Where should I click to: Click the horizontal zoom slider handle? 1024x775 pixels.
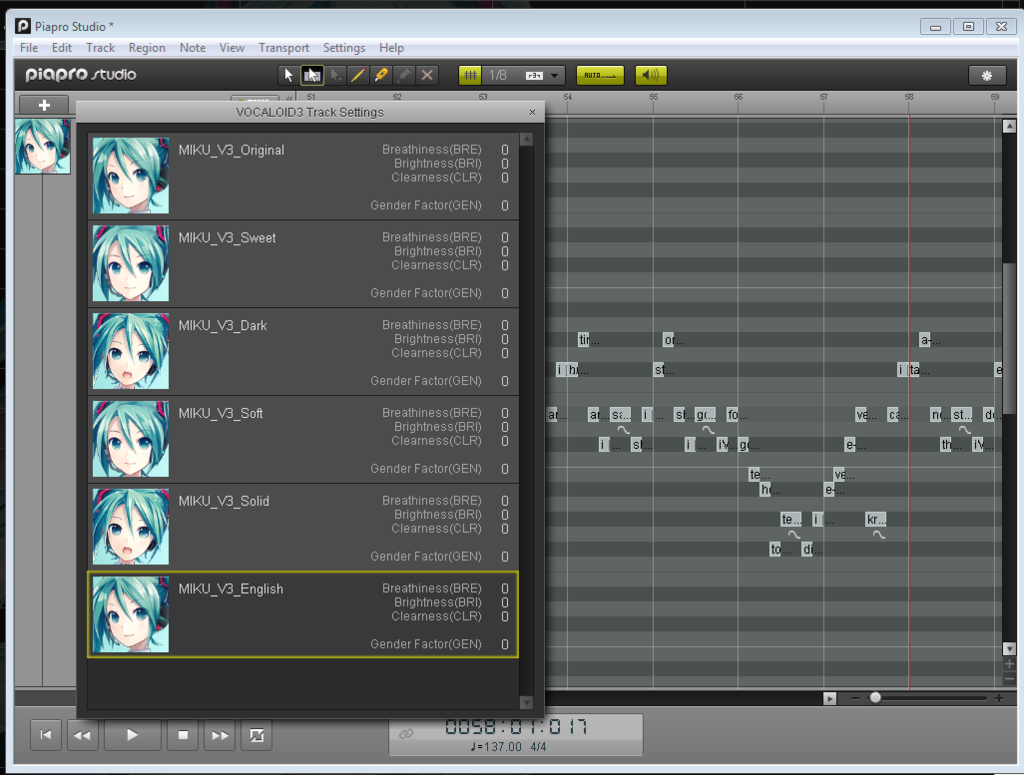click(875, 698)
